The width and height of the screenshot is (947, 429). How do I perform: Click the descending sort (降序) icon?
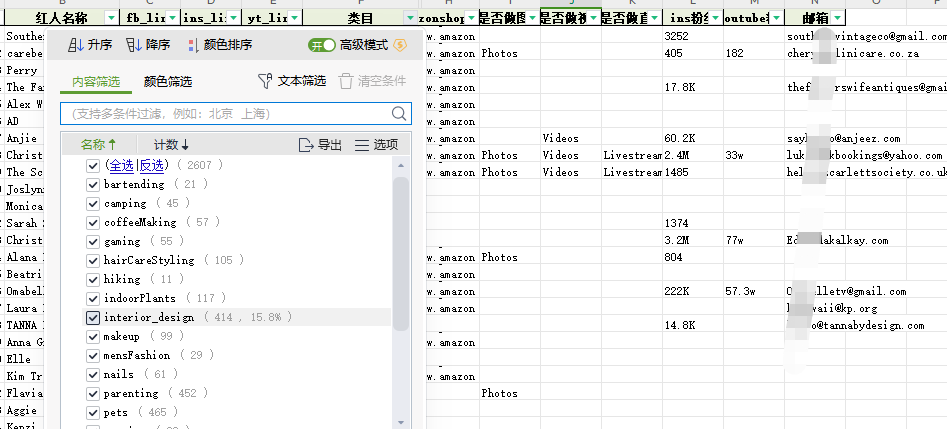pyautogui.click(x=134, y=45)
